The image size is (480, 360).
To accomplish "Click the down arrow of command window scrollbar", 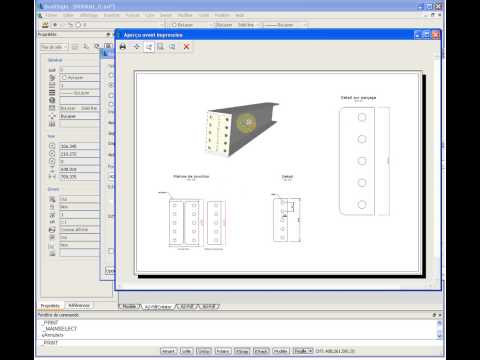I will pyautogui.click(x=439, y=336).
